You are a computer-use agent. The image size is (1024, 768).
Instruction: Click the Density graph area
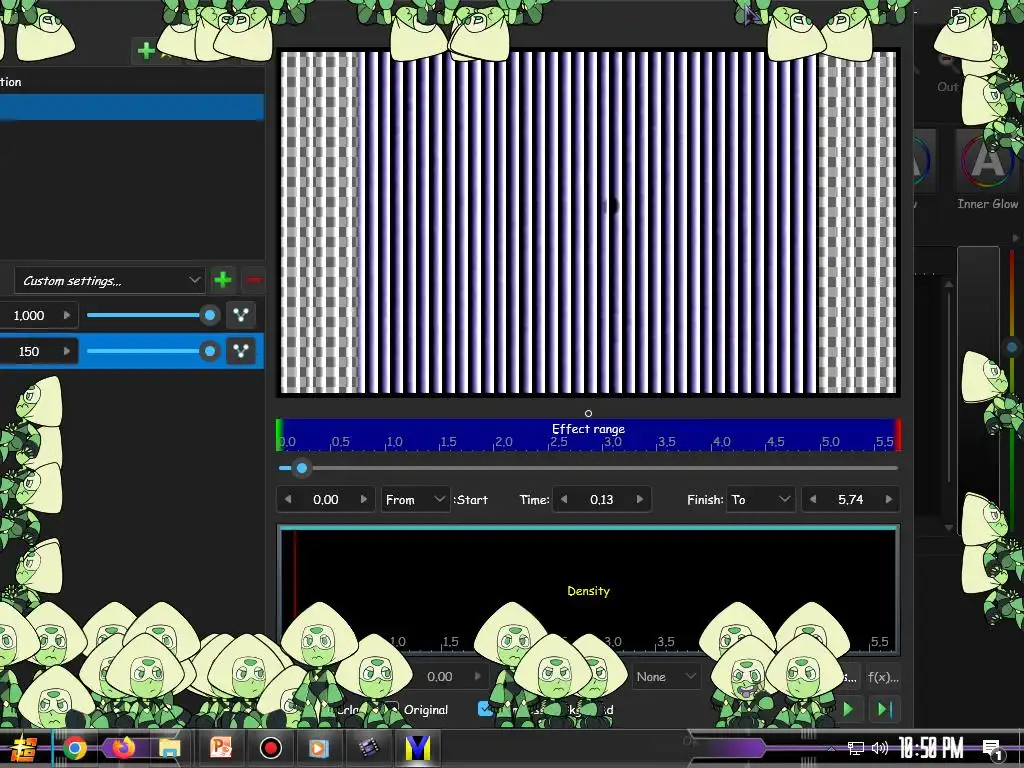588,590
